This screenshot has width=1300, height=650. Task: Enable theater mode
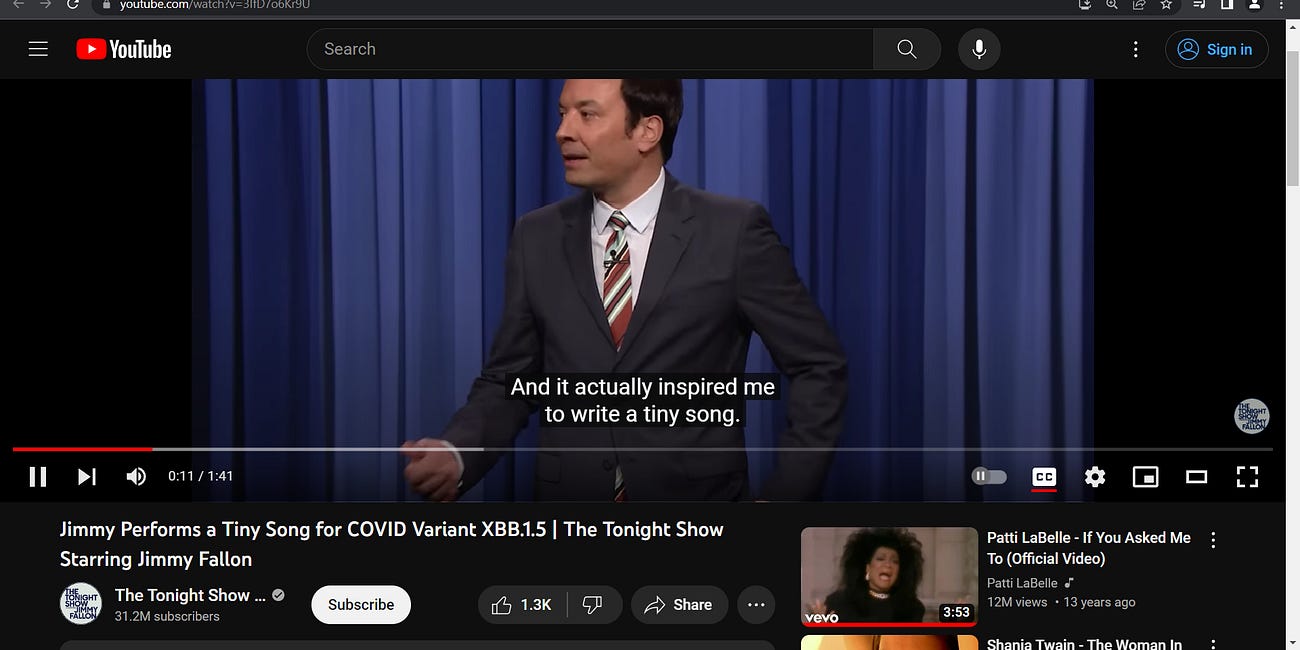coord(1196,477)
